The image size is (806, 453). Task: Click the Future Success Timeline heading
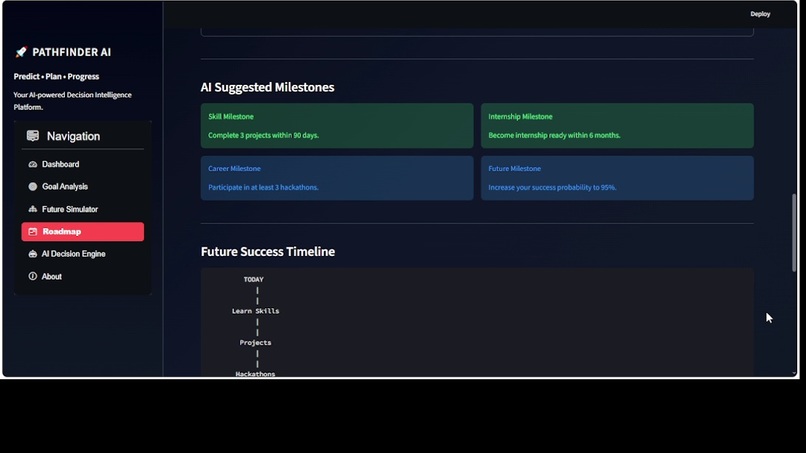[x=268, y=251]
